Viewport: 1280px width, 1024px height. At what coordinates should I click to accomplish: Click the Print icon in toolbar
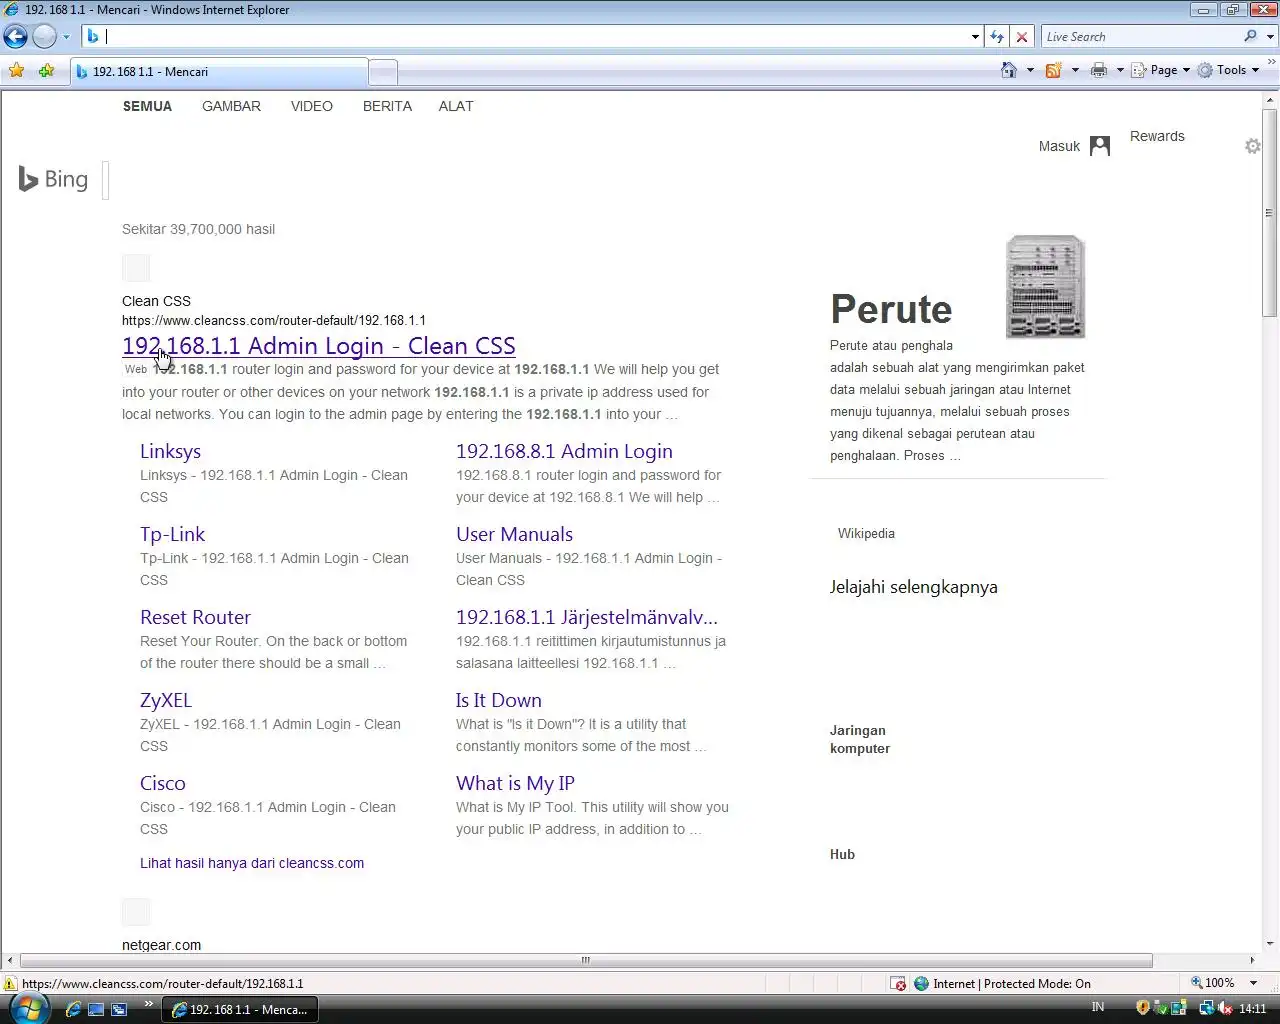[1099, 70]
